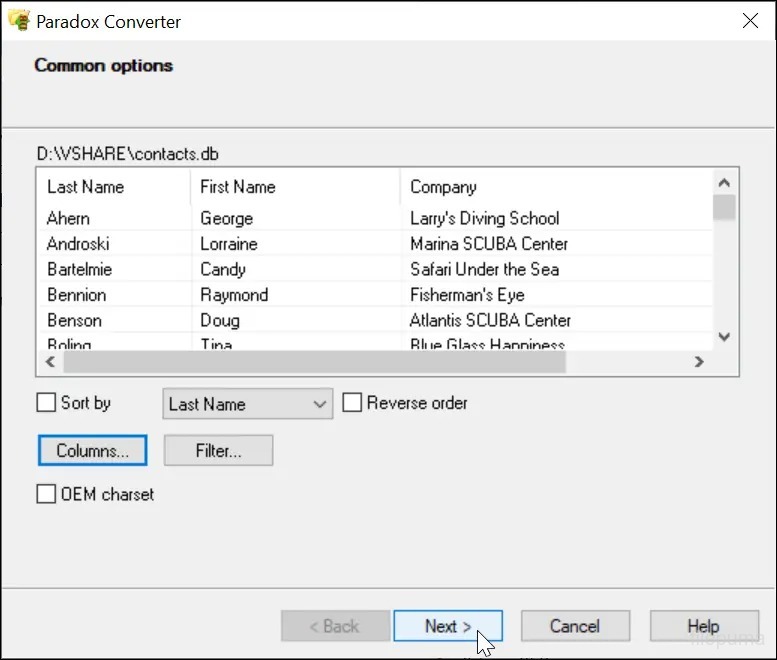Viewport: 777px width, 660px height.
Task: Close the Paradox Converter window
Action: click(x=749, y=21)
